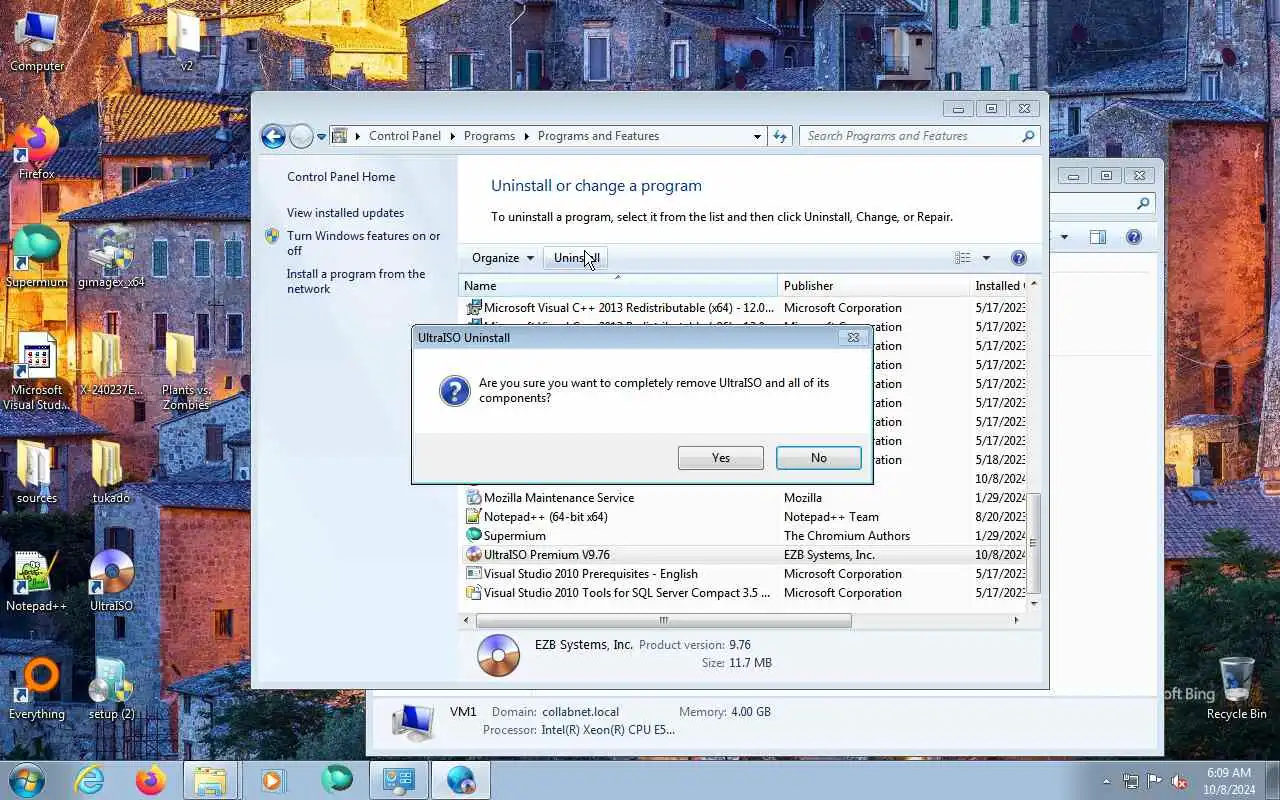The image size is (1280, 800).
Task: Click Microsoft Visual Studio desktop shortcut
Action: tap(37, 372)
